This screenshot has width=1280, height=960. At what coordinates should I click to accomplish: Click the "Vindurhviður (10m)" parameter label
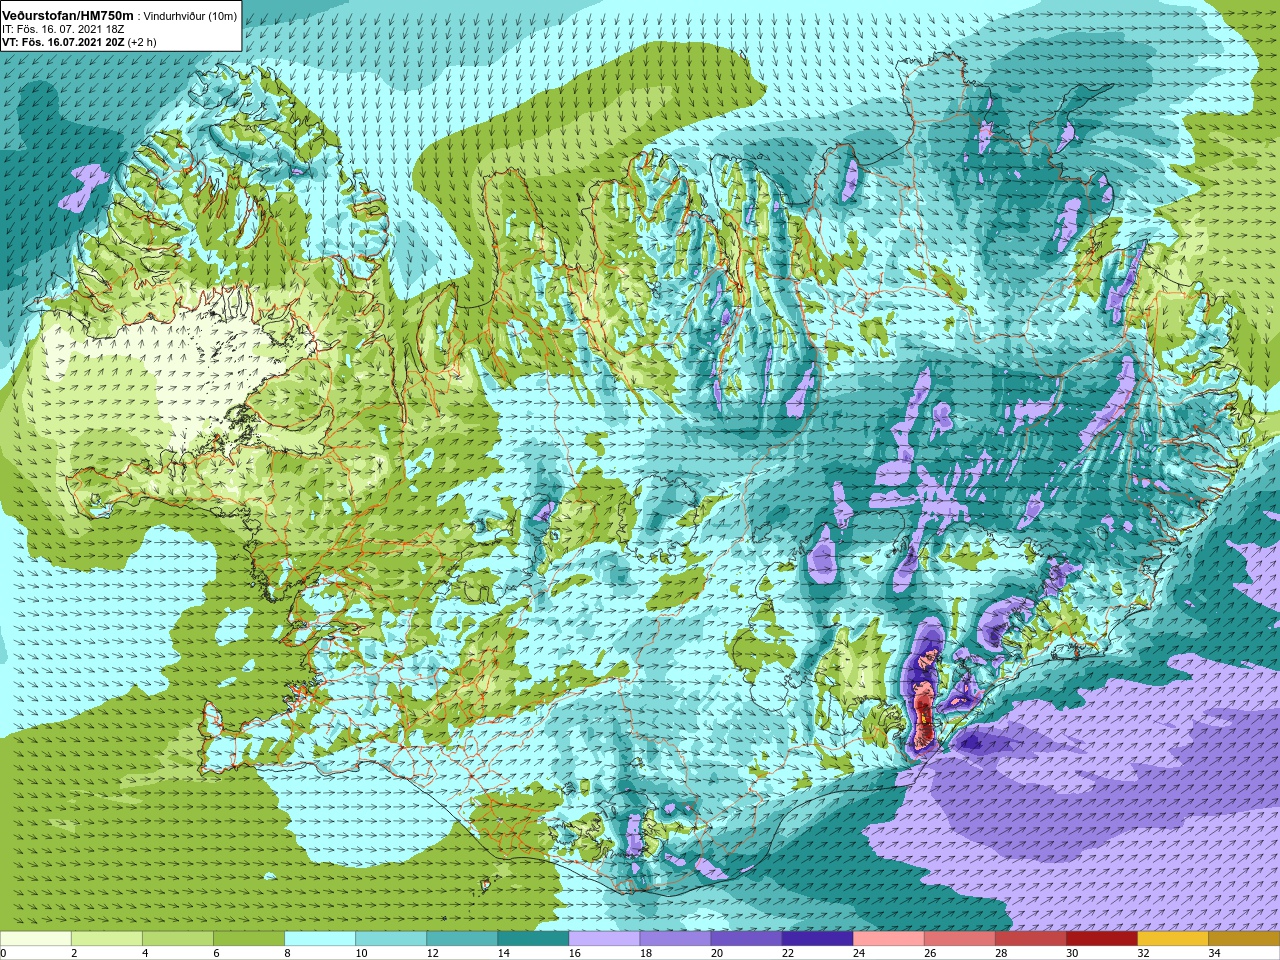[x=190, y=17]
